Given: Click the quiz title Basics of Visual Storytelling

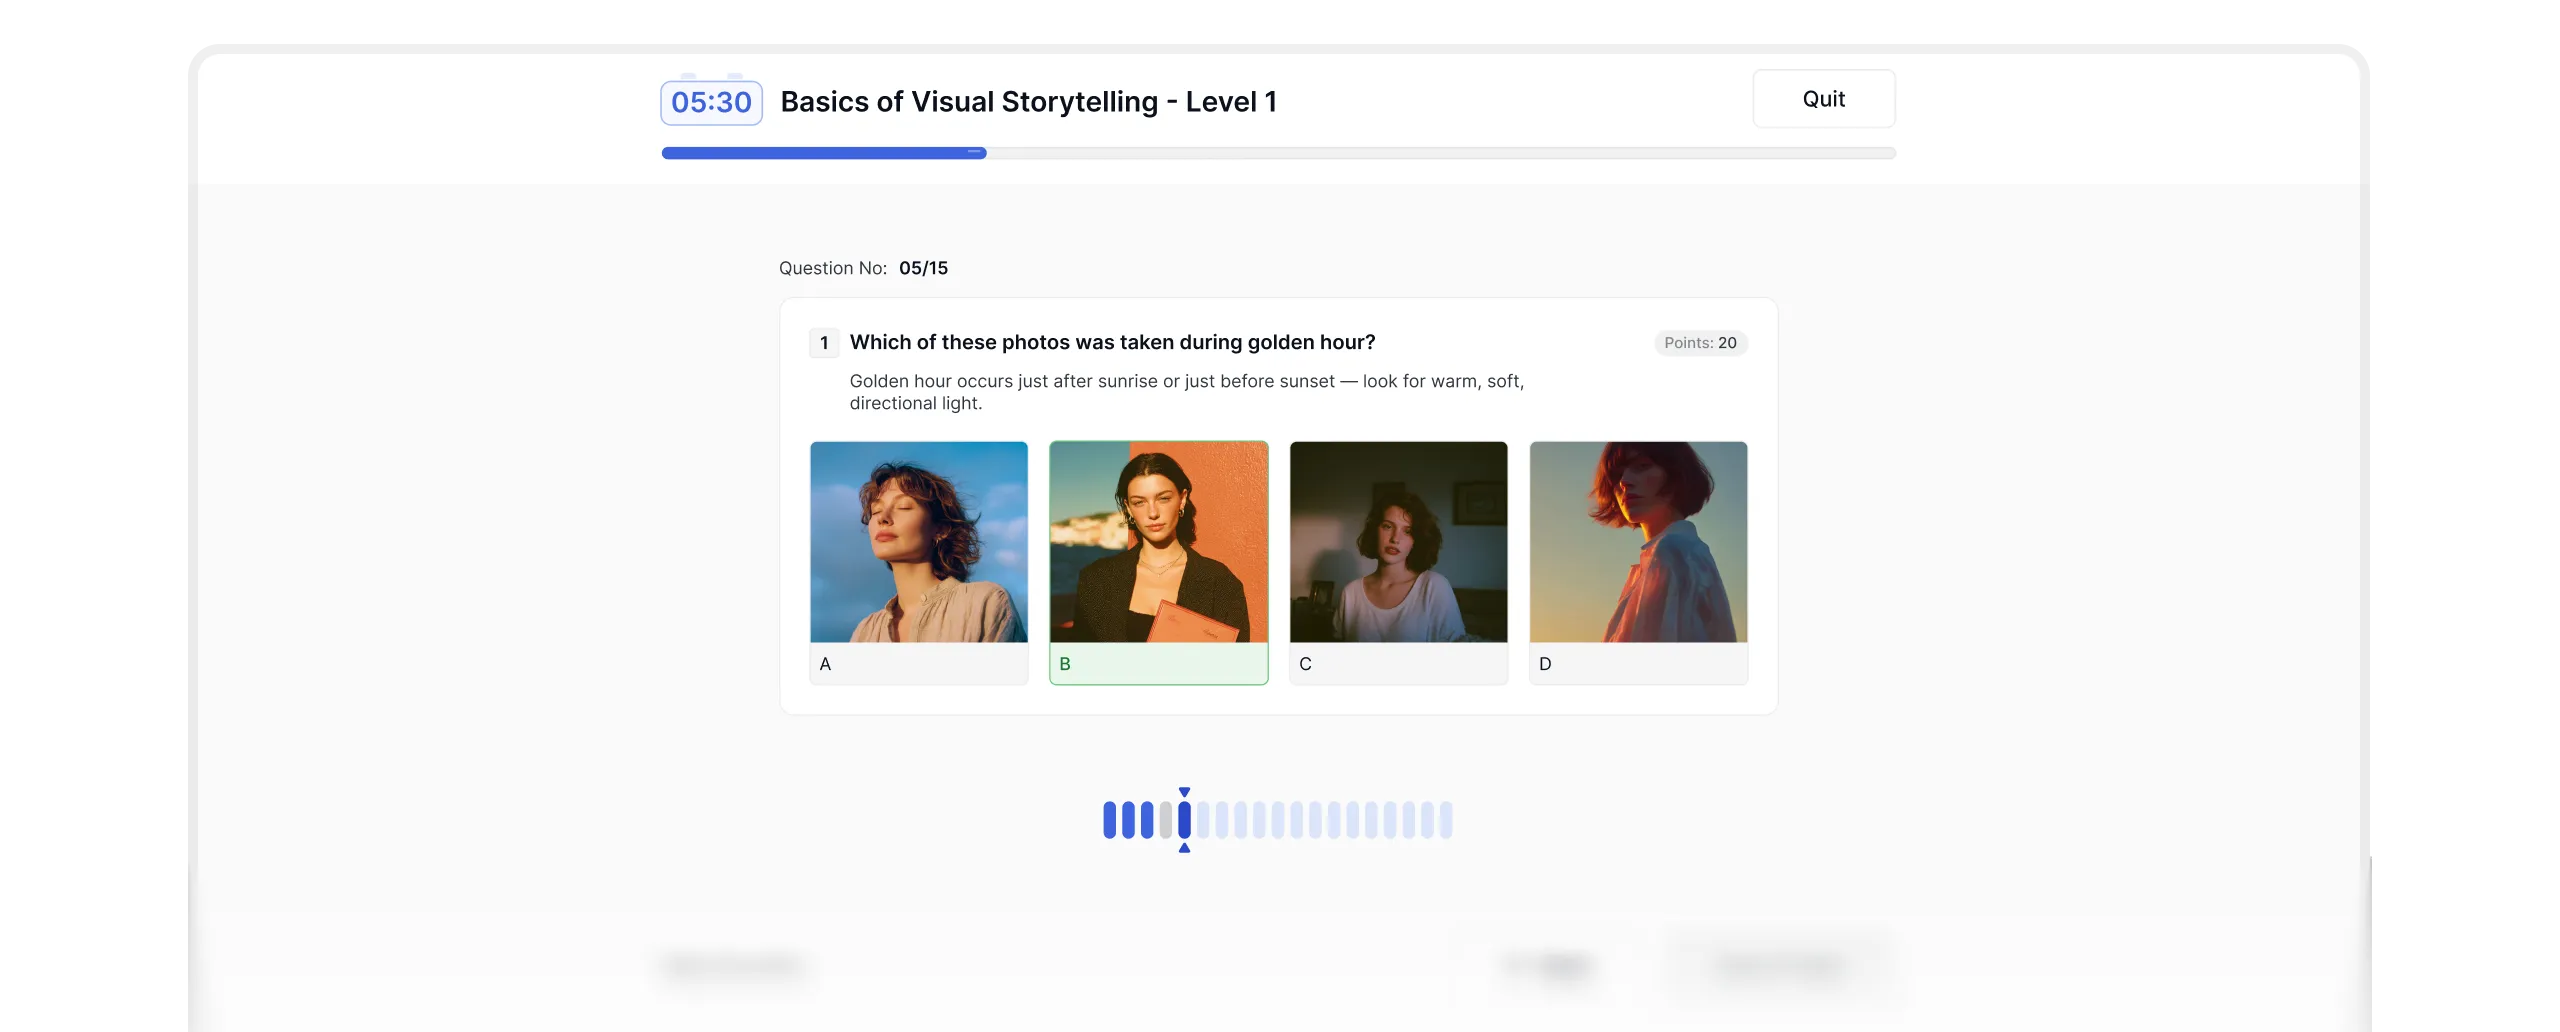Looking at the screenshot, I should pos(1028,102).
